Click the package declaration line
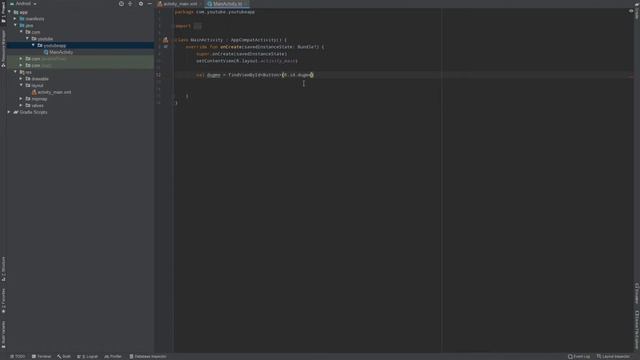The image size is (640, 360). 215,12
